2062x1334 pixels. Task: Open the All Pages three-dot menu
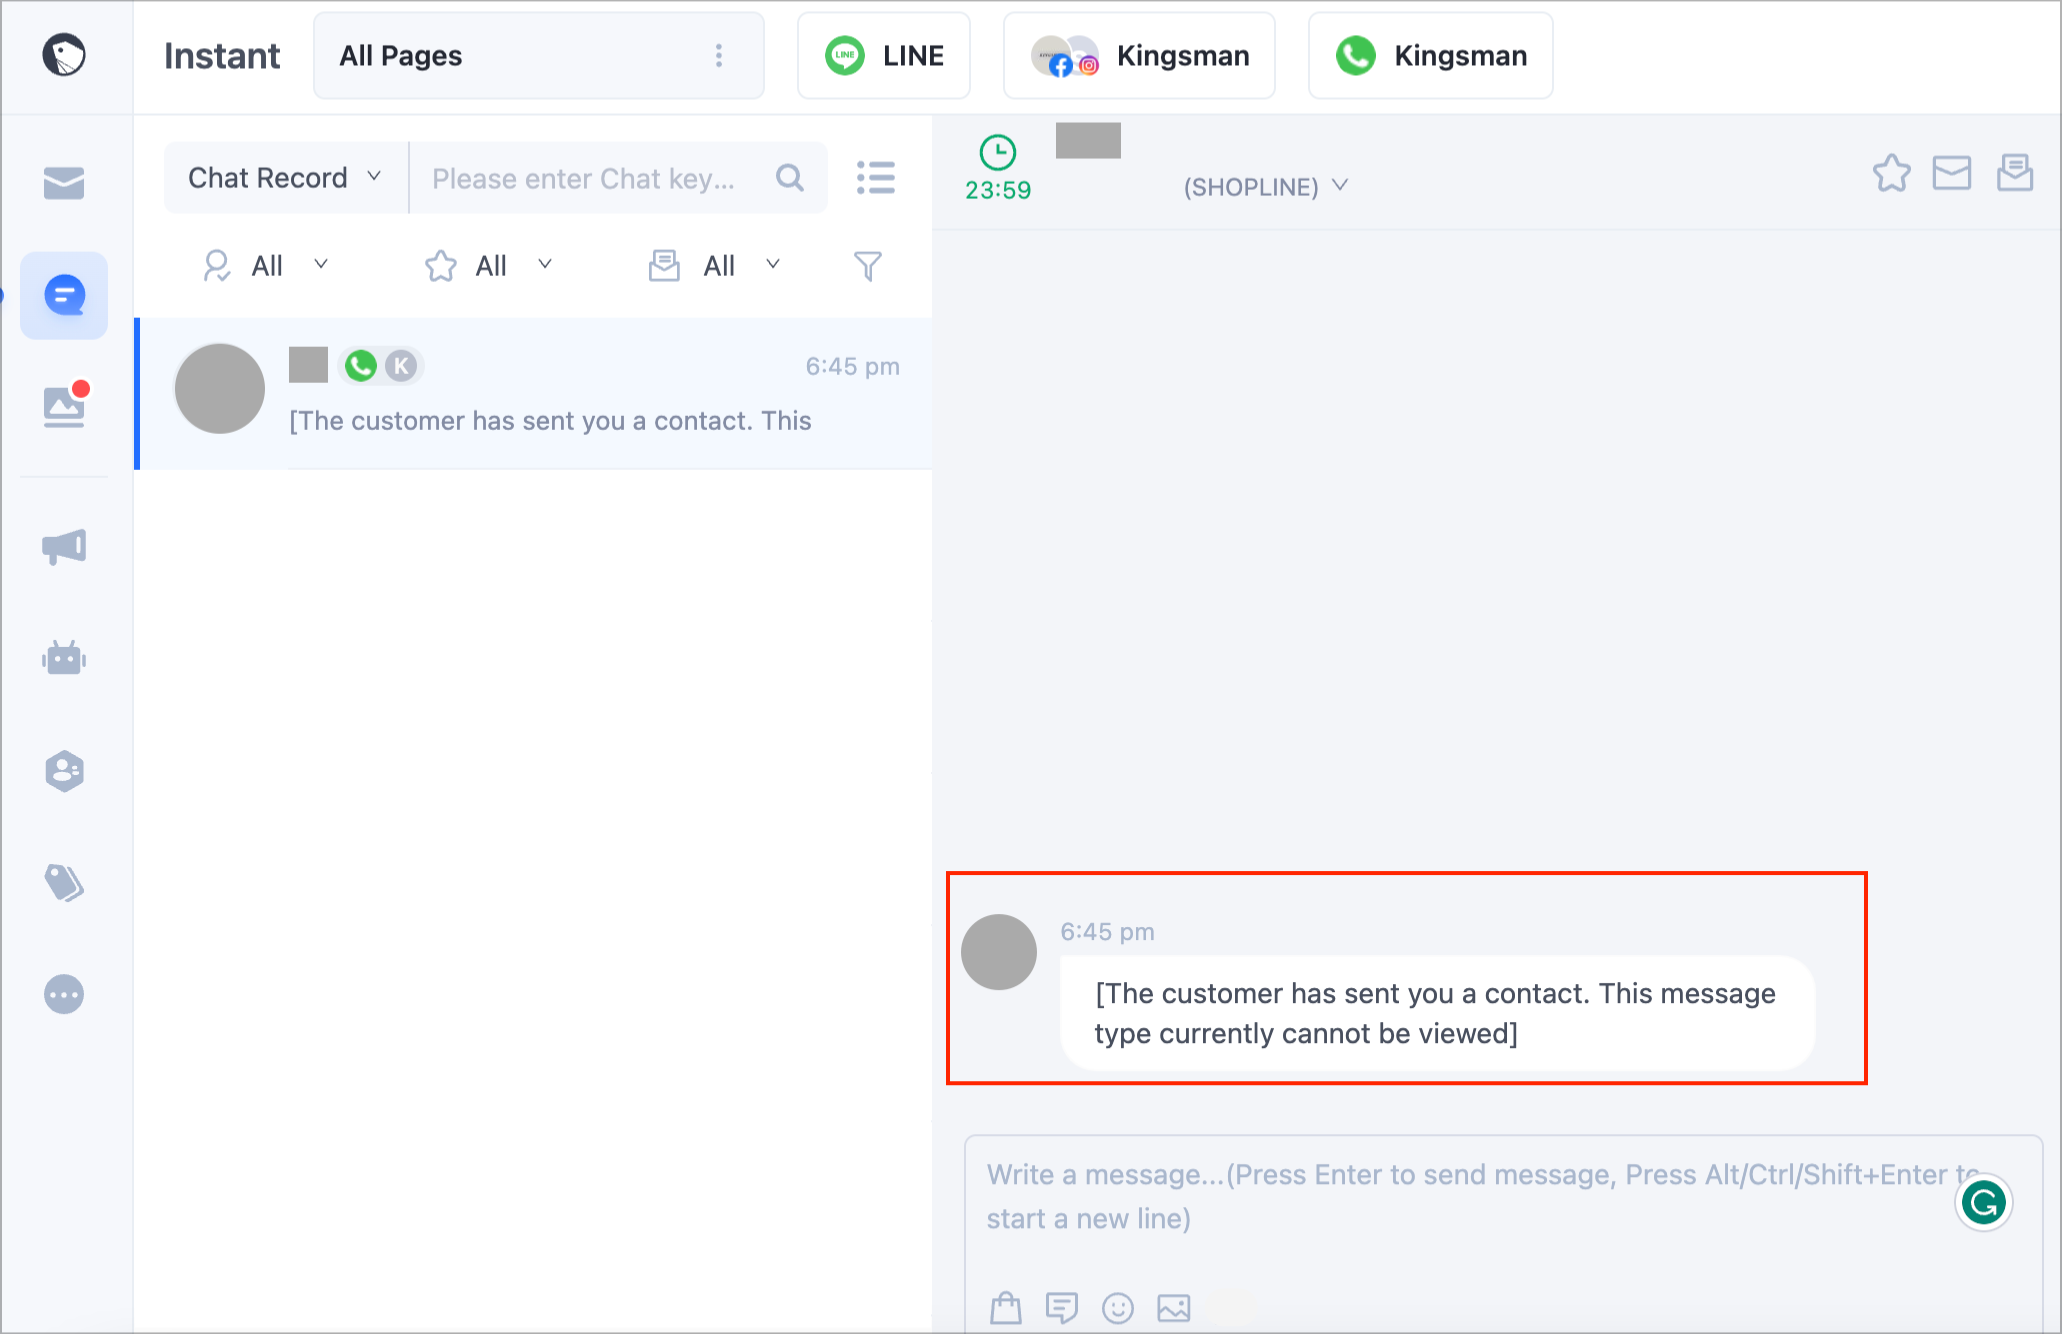(719, 55)
